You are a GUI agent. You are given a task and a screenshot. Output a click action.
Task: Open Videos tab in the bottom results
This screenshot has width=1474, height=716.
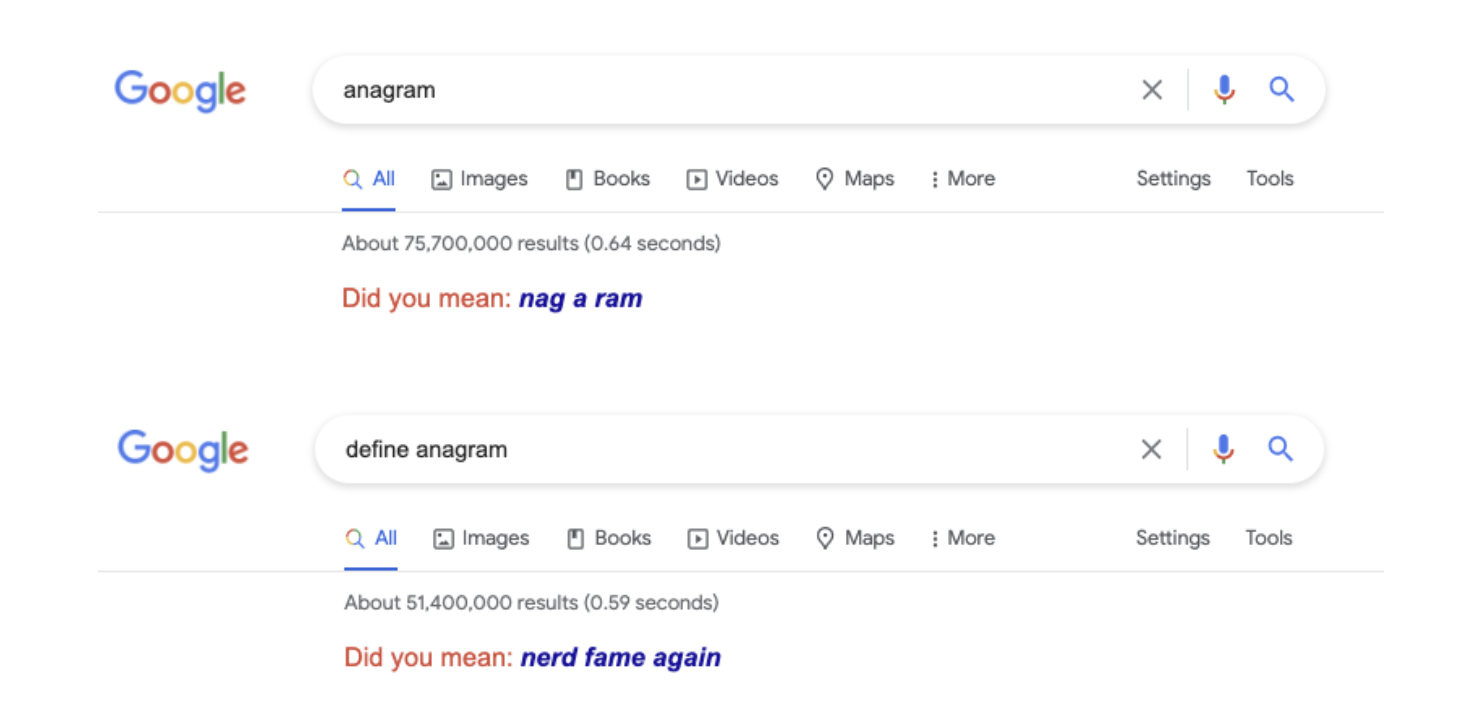click(733, 538)
